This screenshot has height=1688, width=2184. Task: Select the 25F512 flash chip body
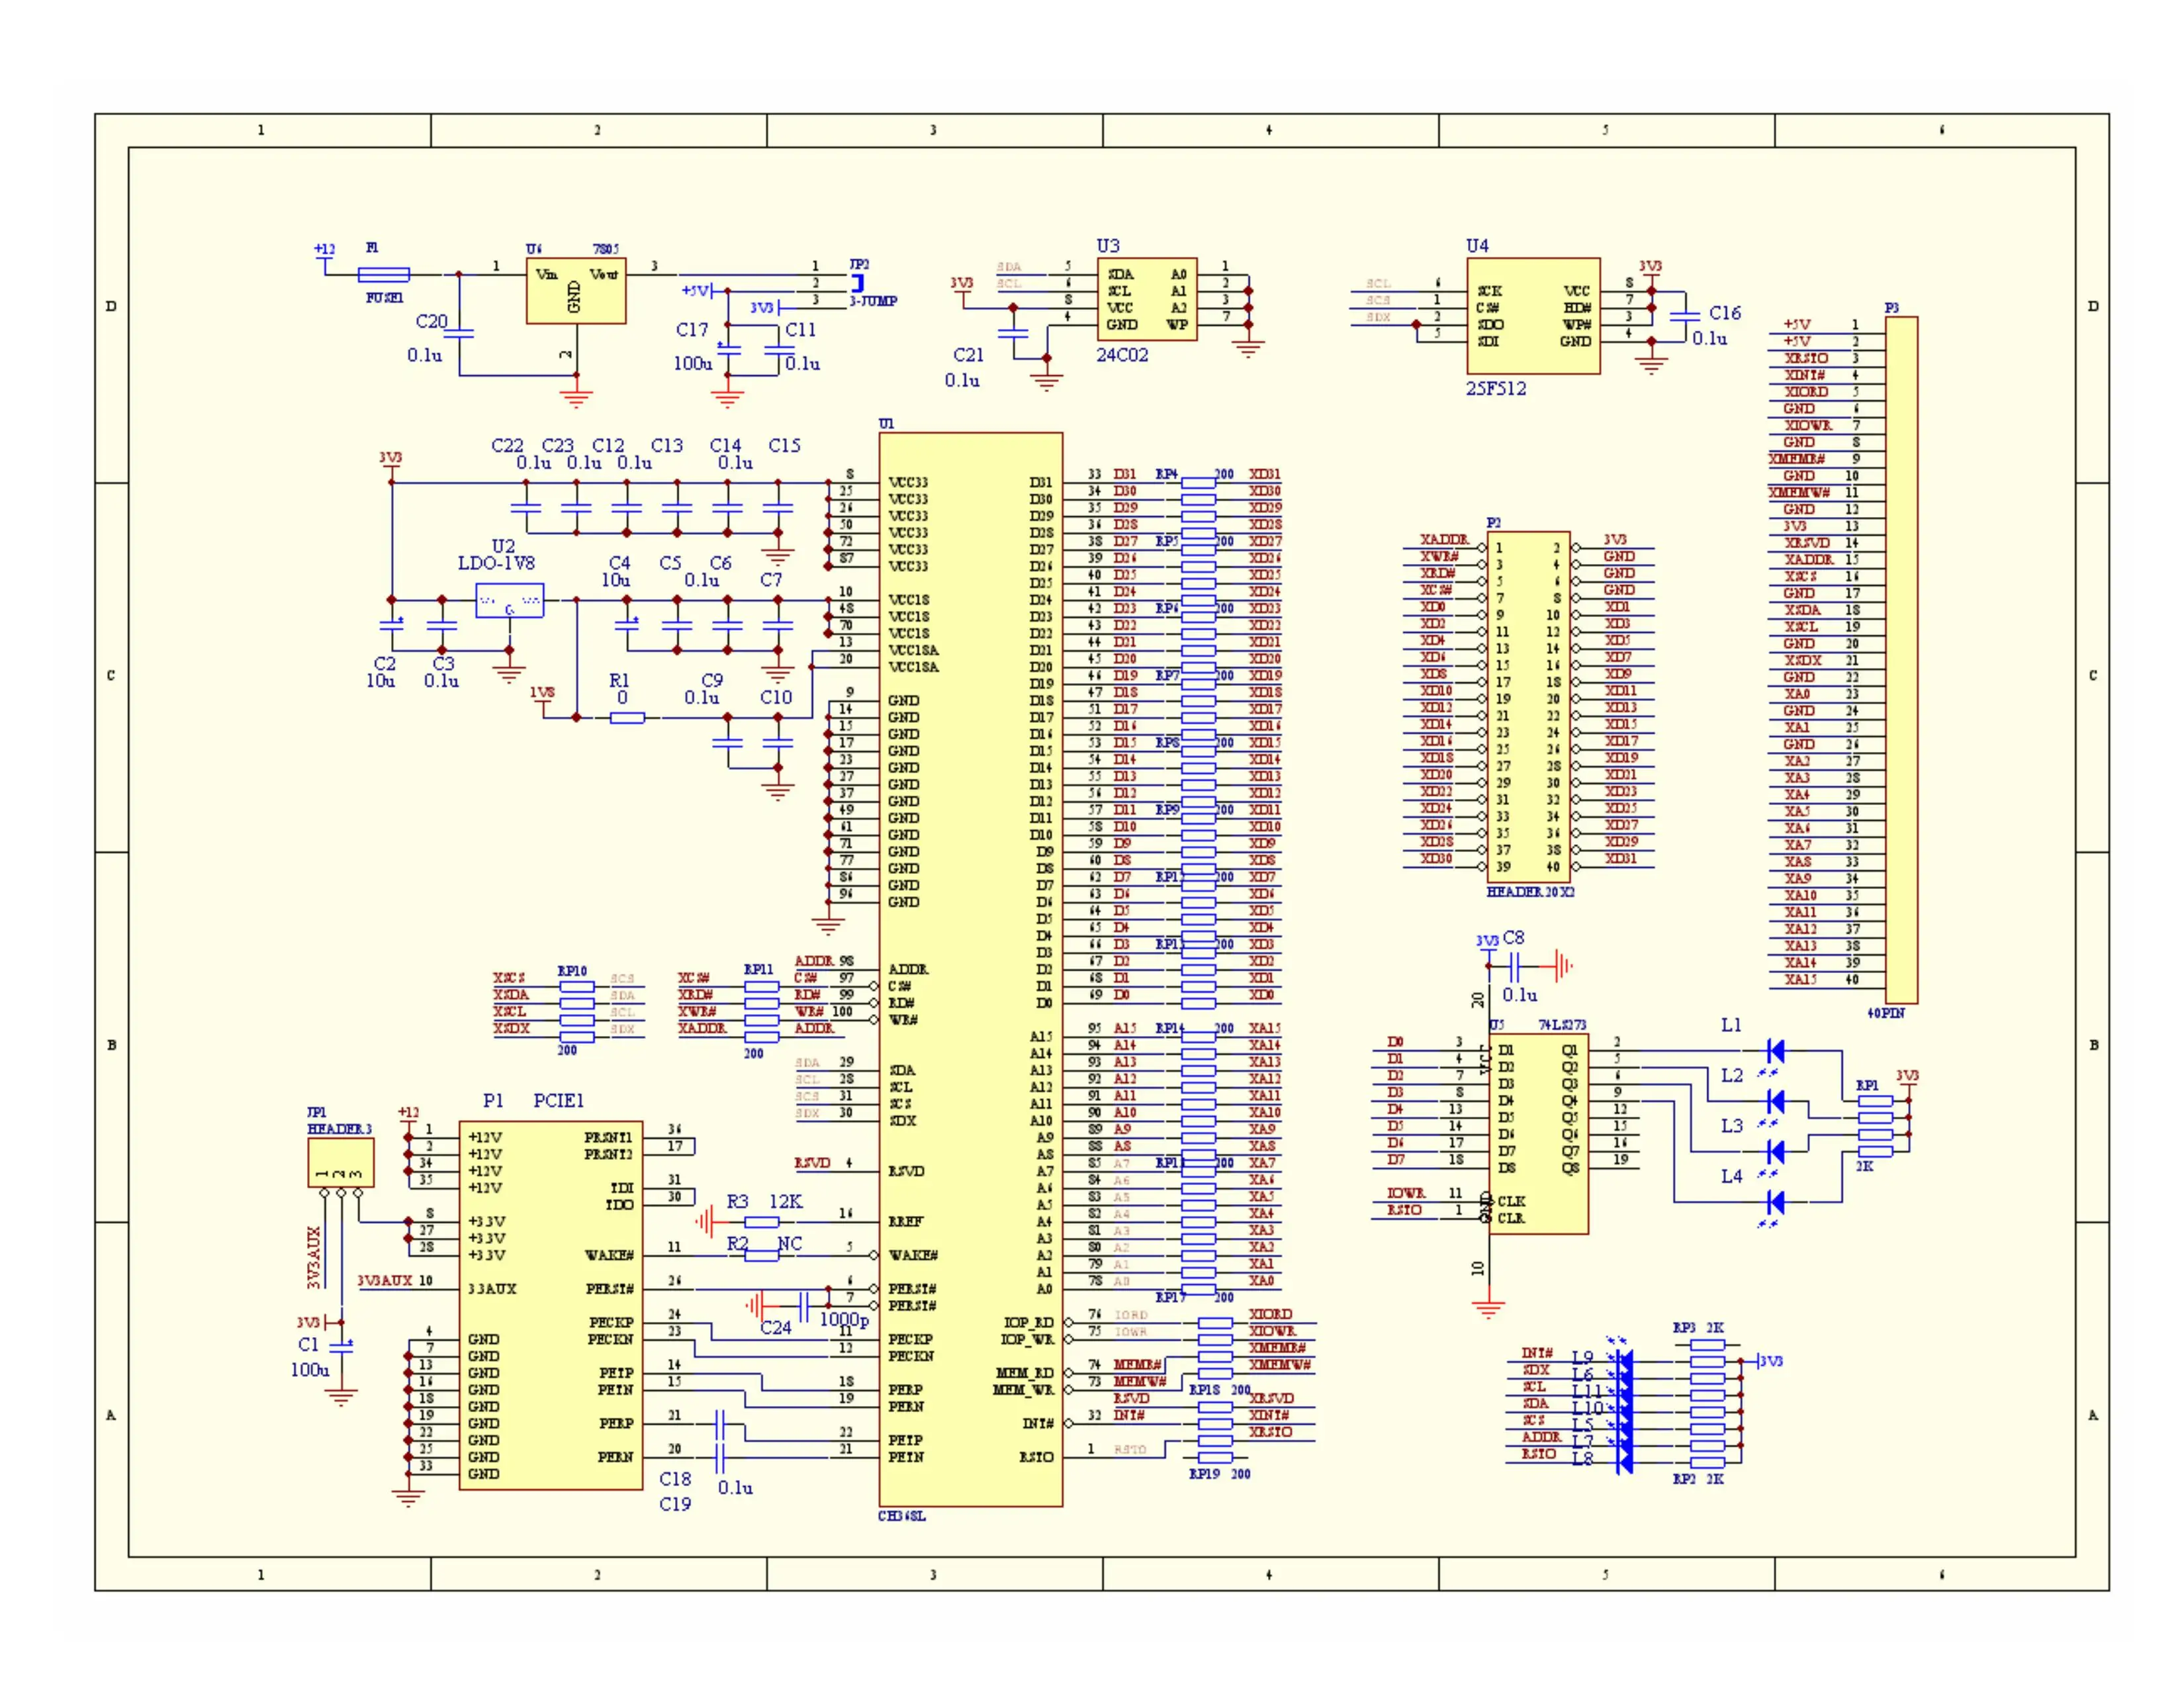1533,316
